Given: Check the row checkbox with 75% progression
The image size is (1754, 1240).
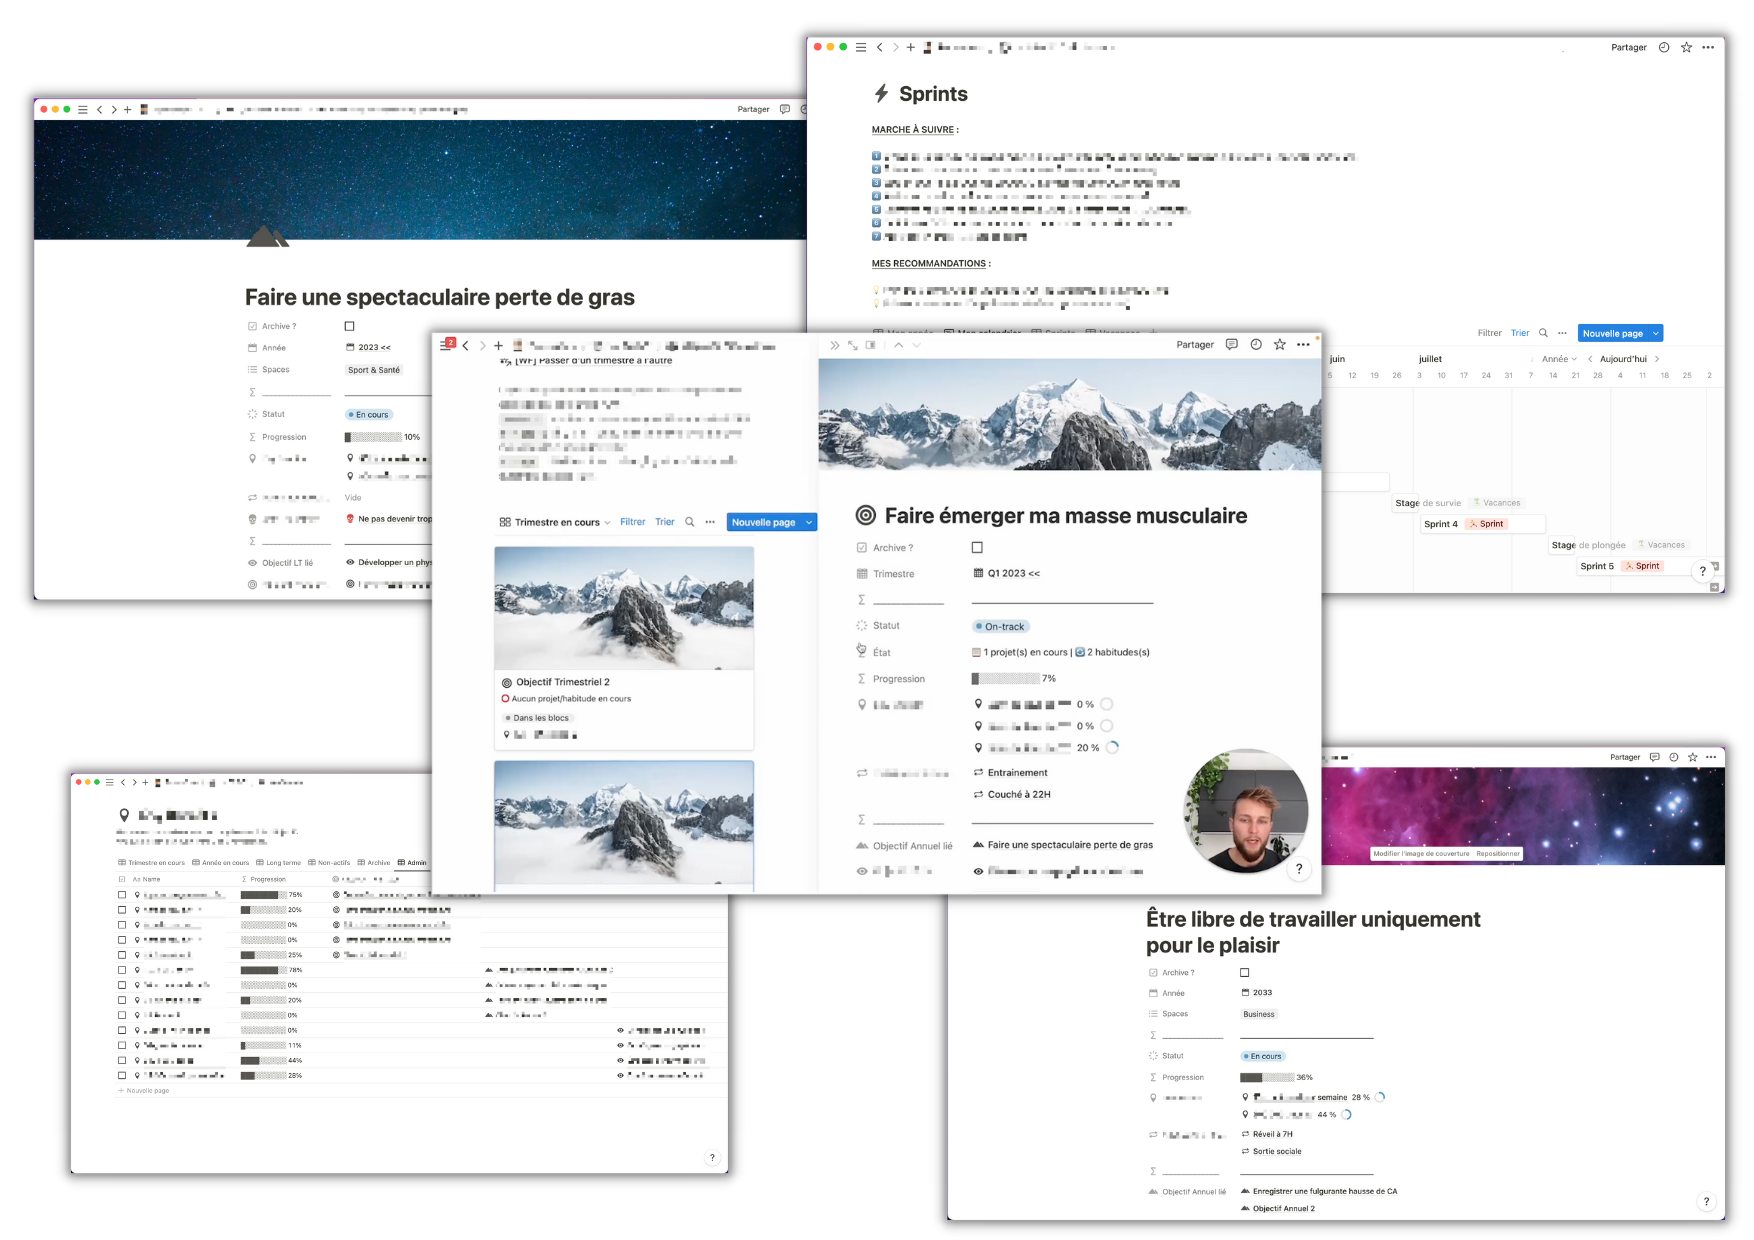Looking at the screenshot, I should (x=122, y=895).
